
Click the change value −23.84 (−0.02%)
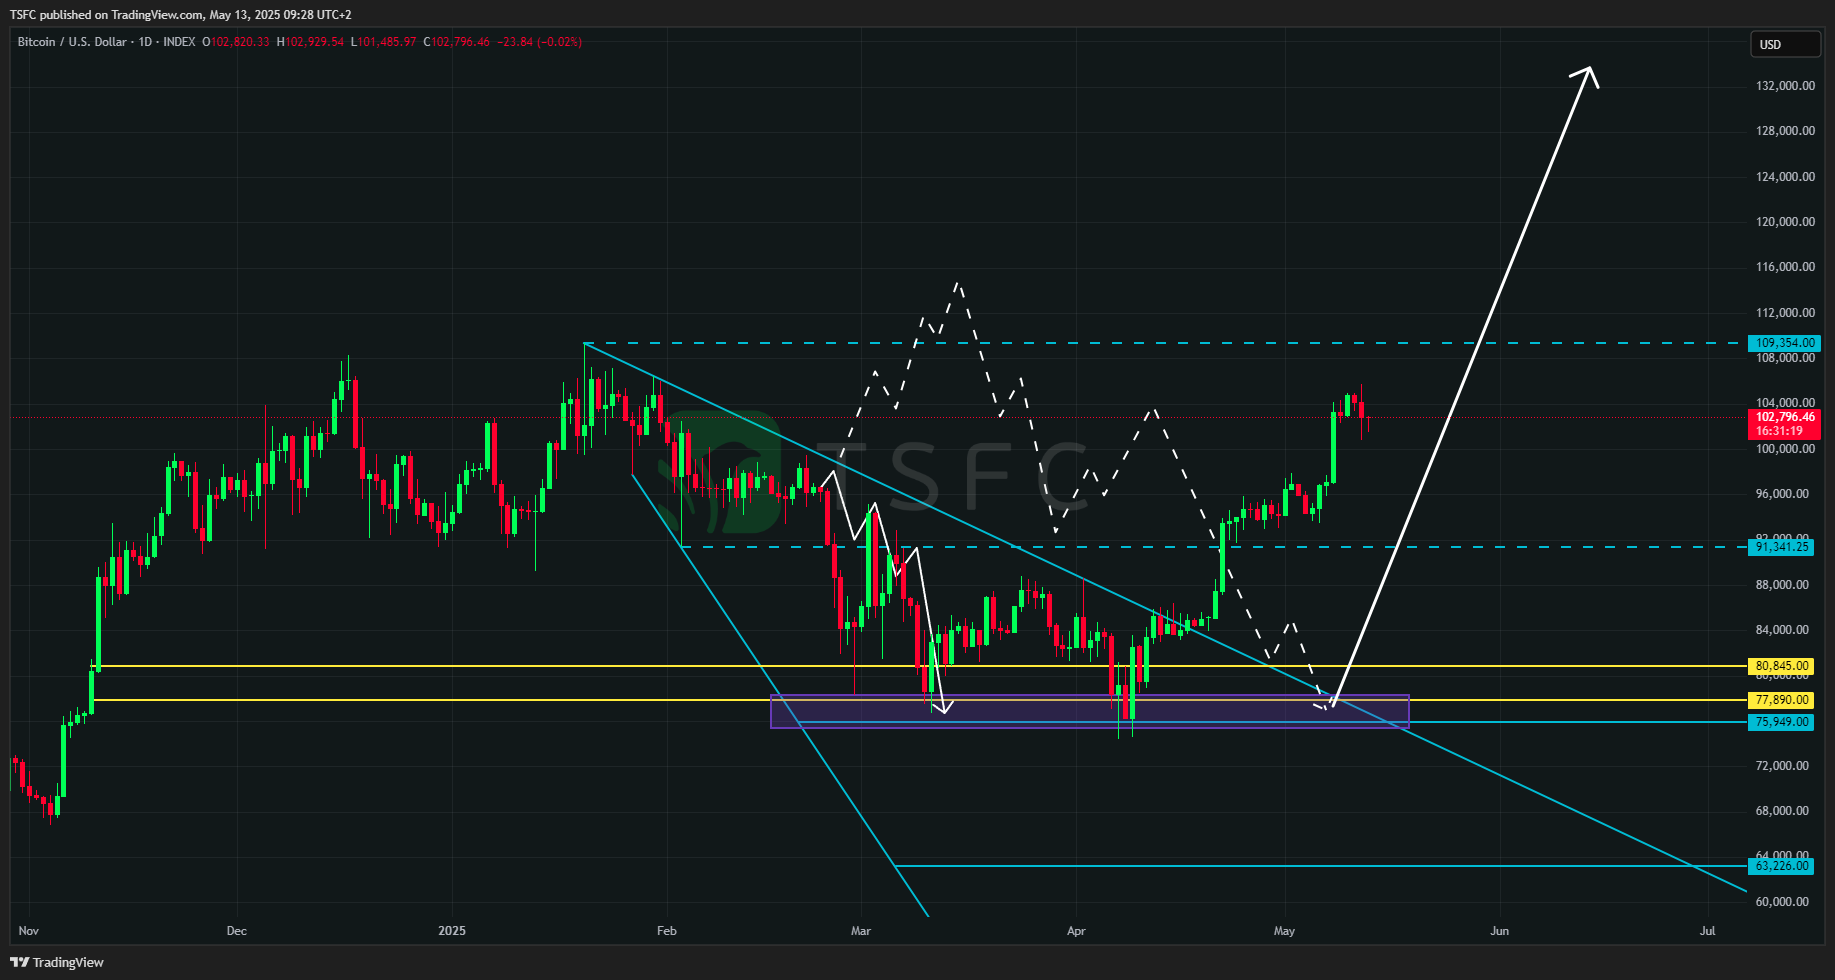[540, 42]
